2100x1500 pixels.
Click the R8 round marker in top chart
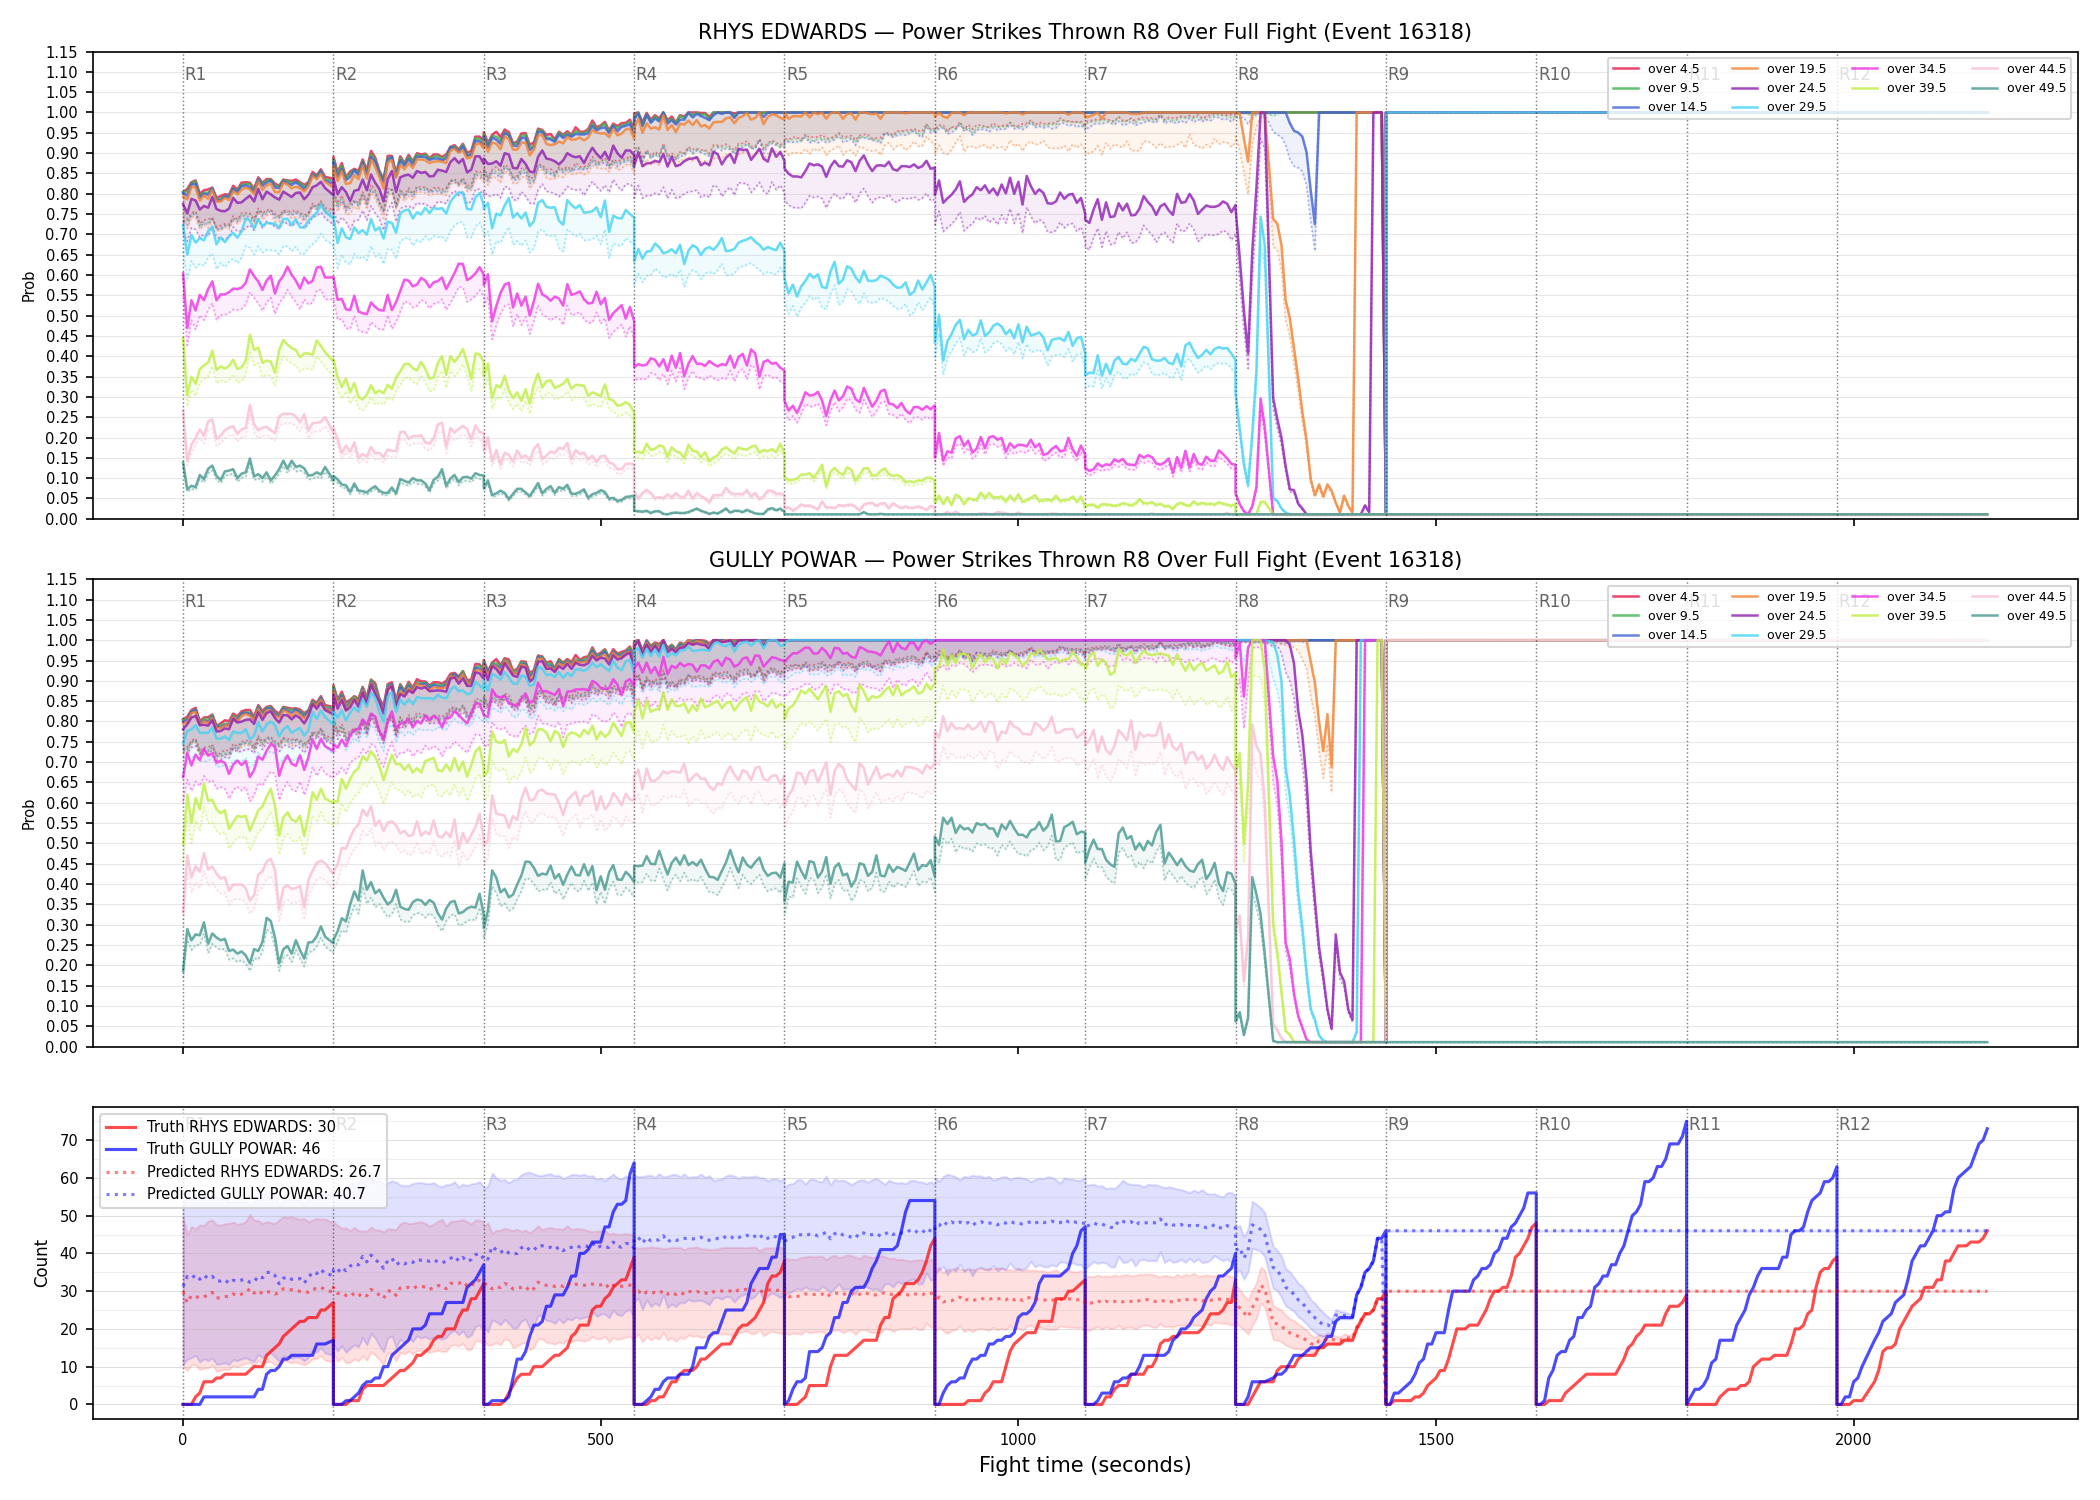pyautogui.click(x=1248, y=74)
